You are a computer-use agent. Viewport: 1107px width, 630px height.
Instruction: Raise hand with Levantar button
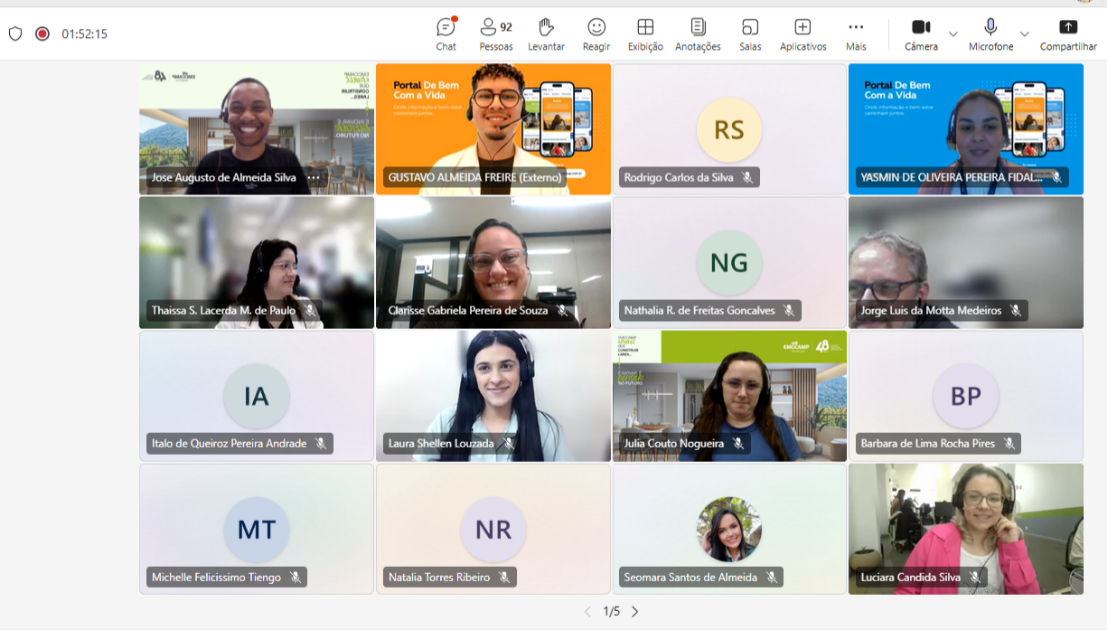[x=546, y=34]
